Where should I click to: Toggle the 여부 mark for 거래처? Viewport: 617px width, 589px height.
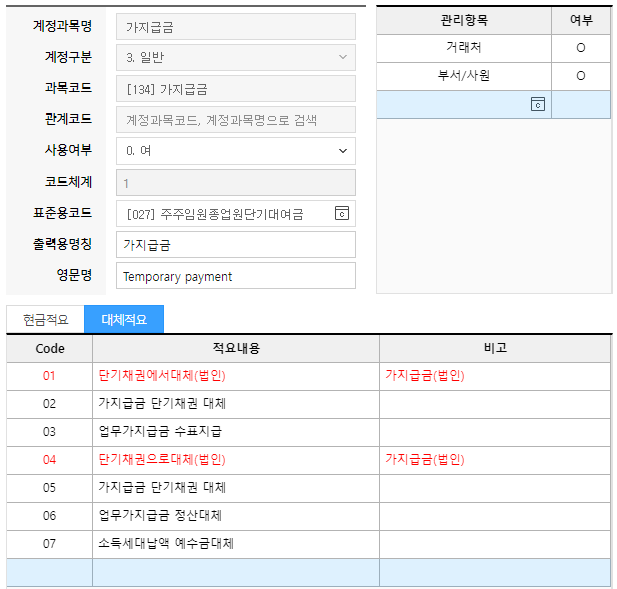tap(581, 48)
